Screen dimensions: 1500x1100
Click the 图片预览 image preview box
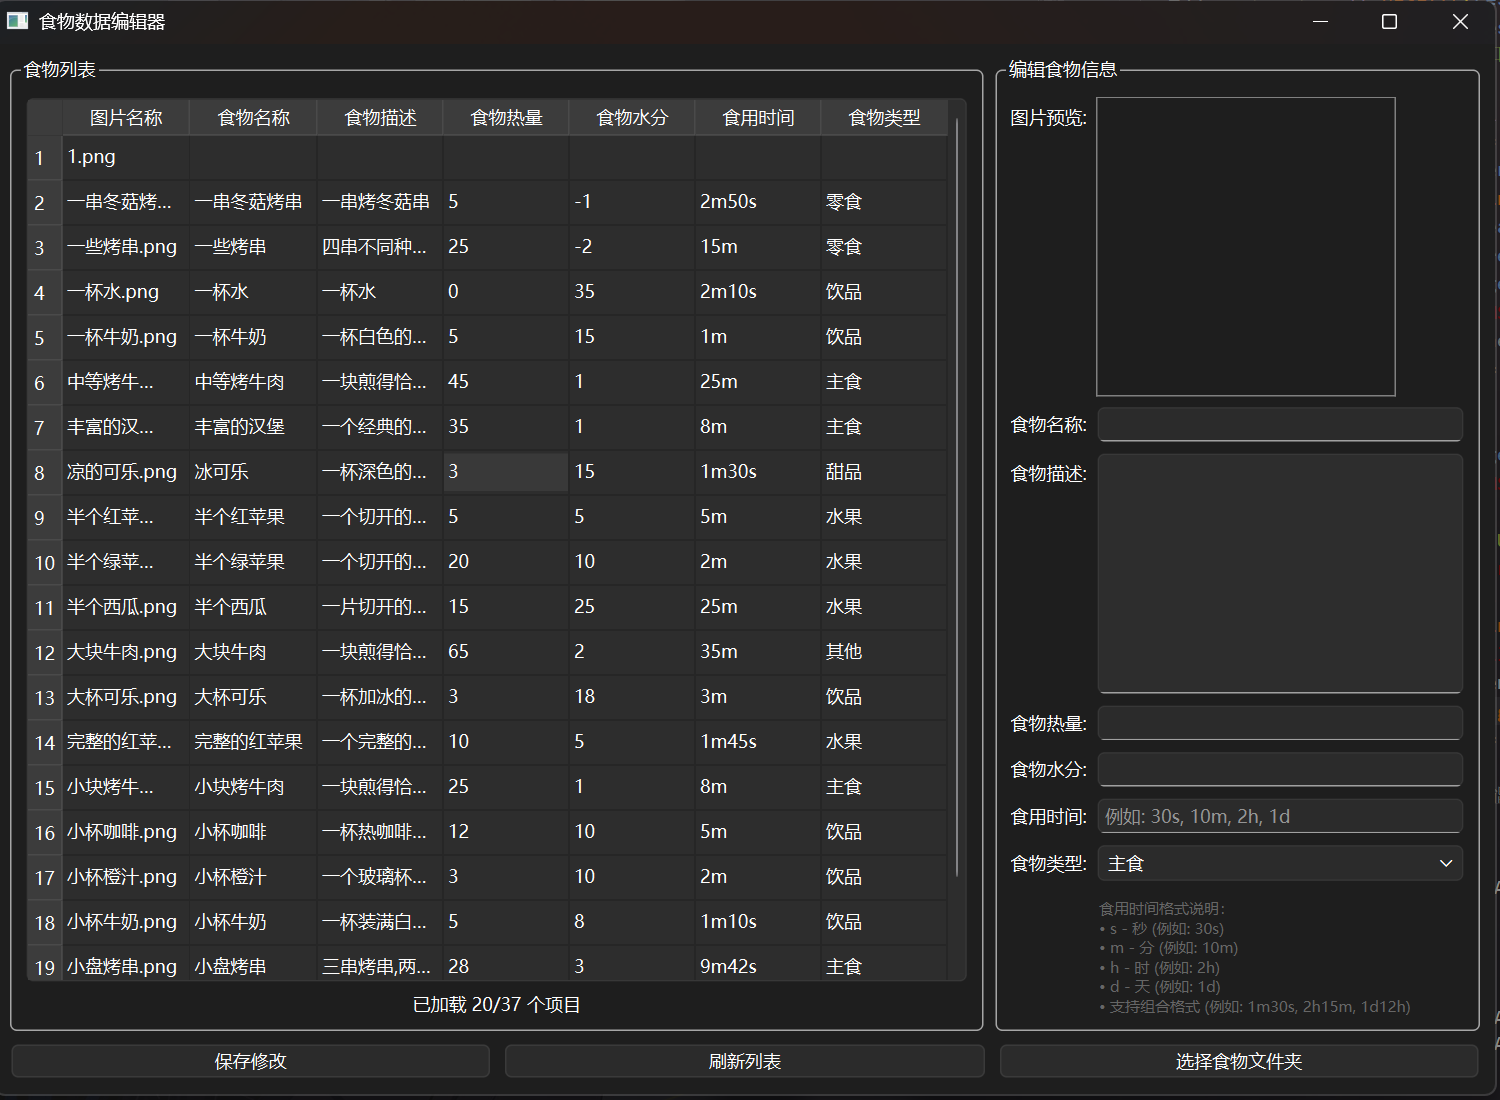coord(1245,247)
